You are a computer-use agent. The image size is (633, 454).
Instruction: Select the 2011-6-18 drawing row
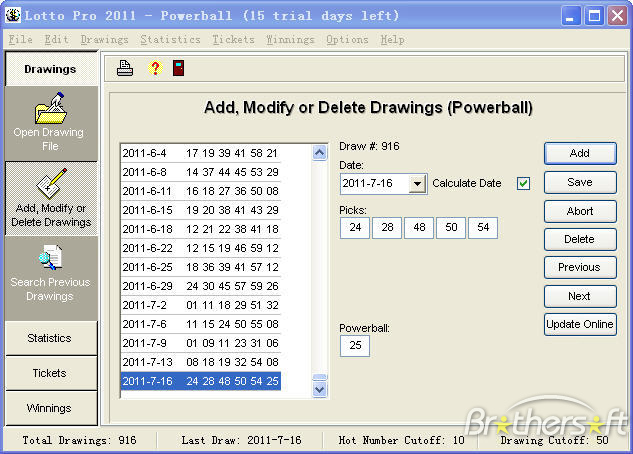tap(201, 229)
